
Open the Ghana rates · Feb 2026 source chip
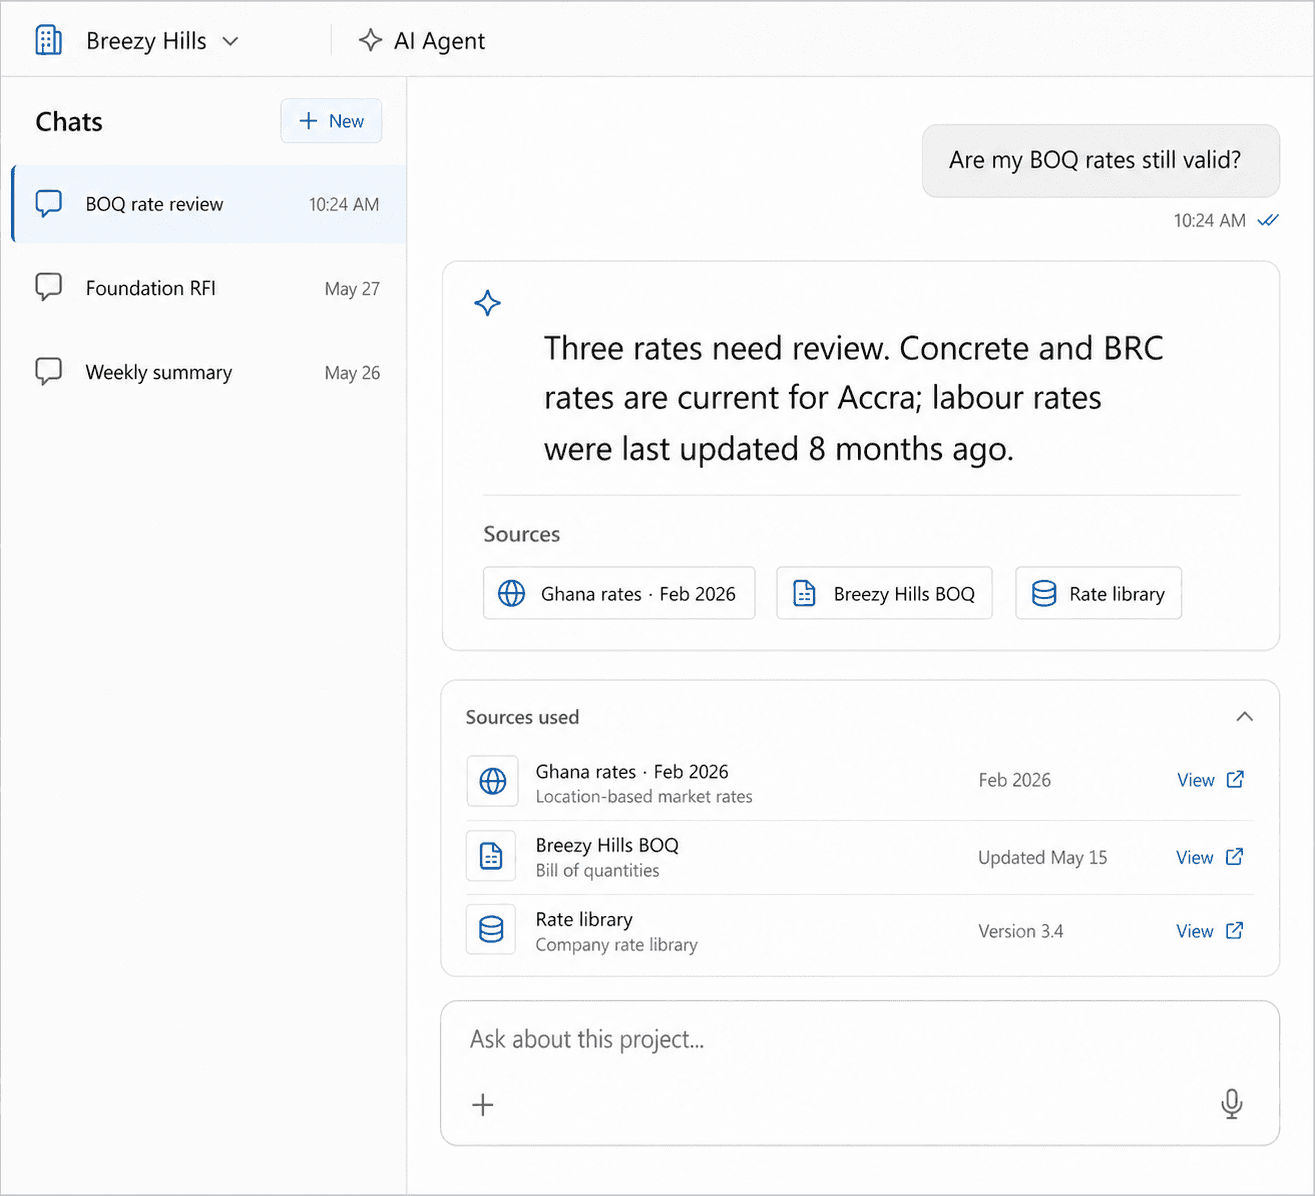[619, 593]
